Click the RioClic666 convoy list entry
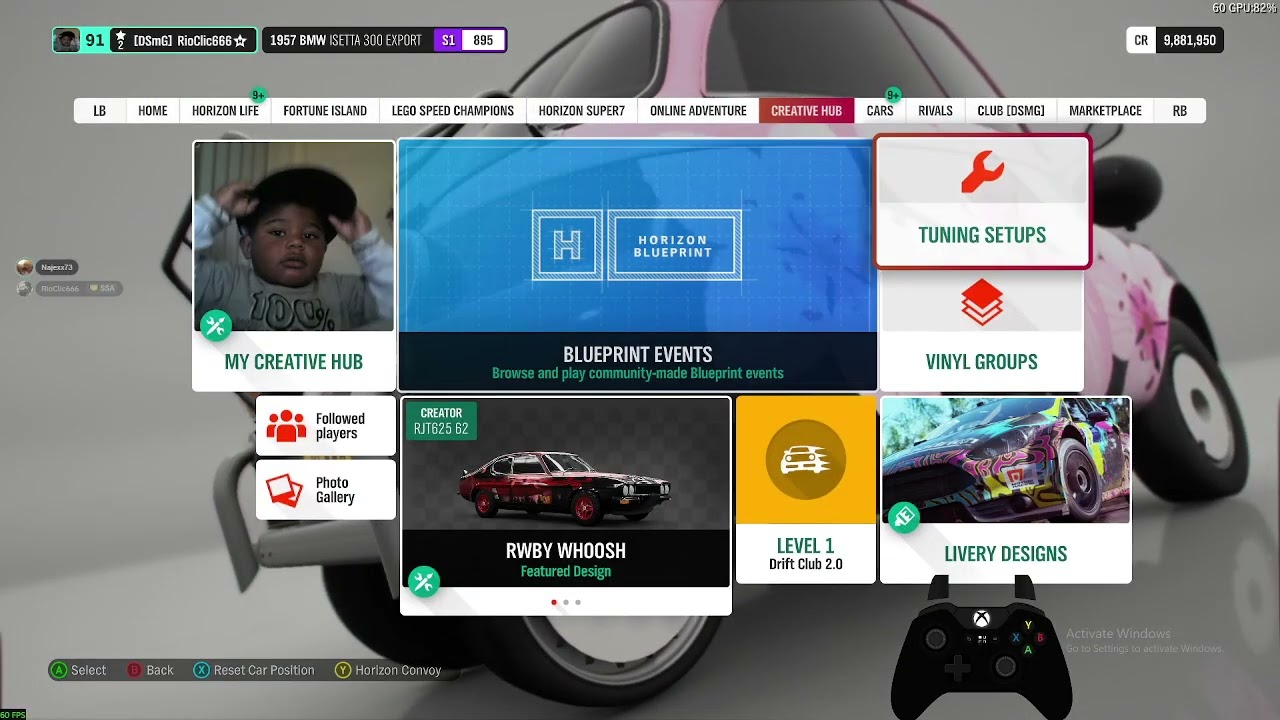Viewport: 1280px width, 720px height. click(69, 288)
